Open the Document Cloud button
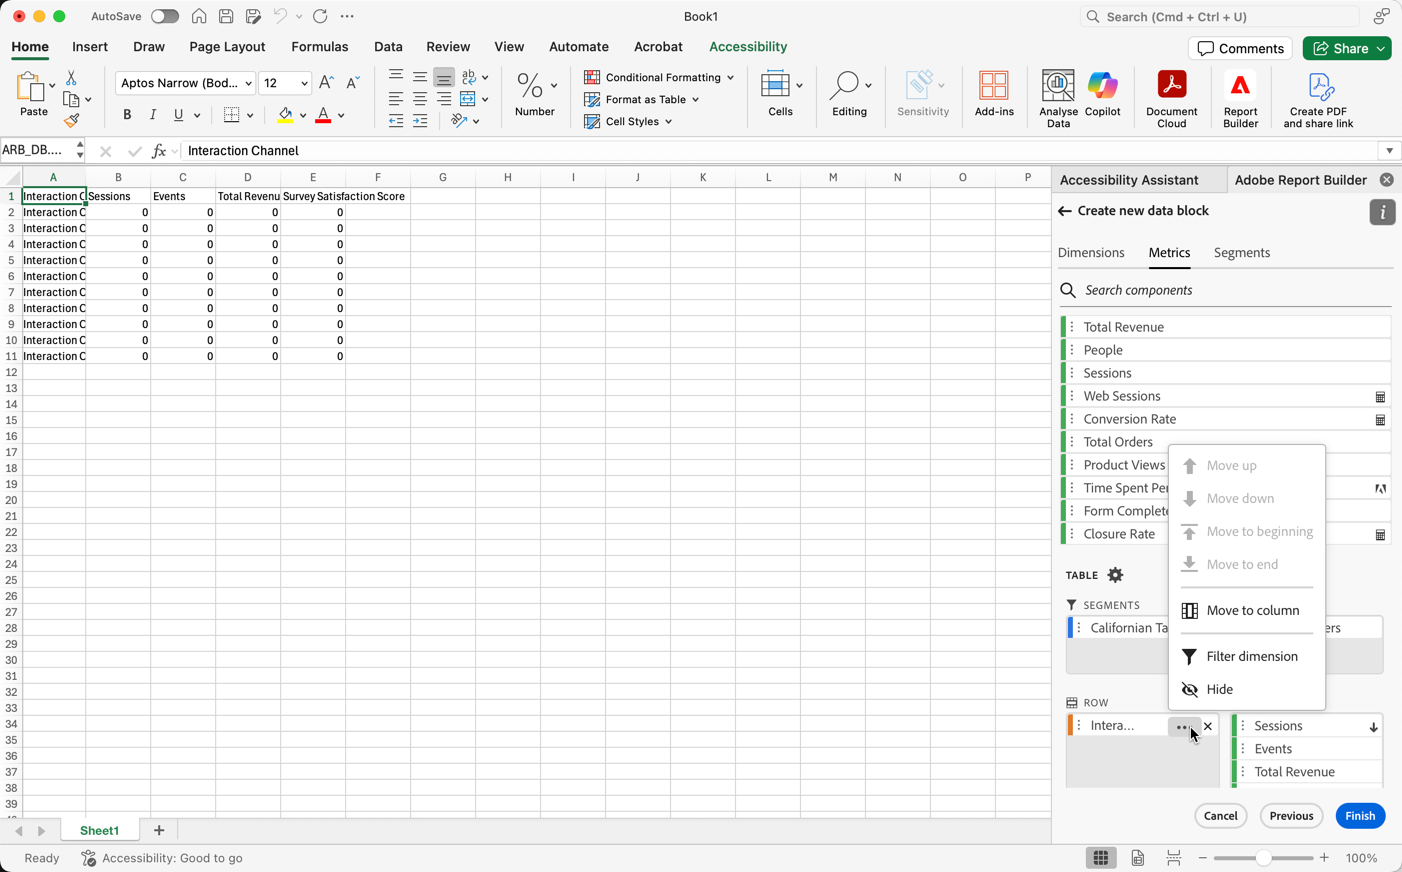Viewport: 1402px width, 872px height. point(1171,98)
